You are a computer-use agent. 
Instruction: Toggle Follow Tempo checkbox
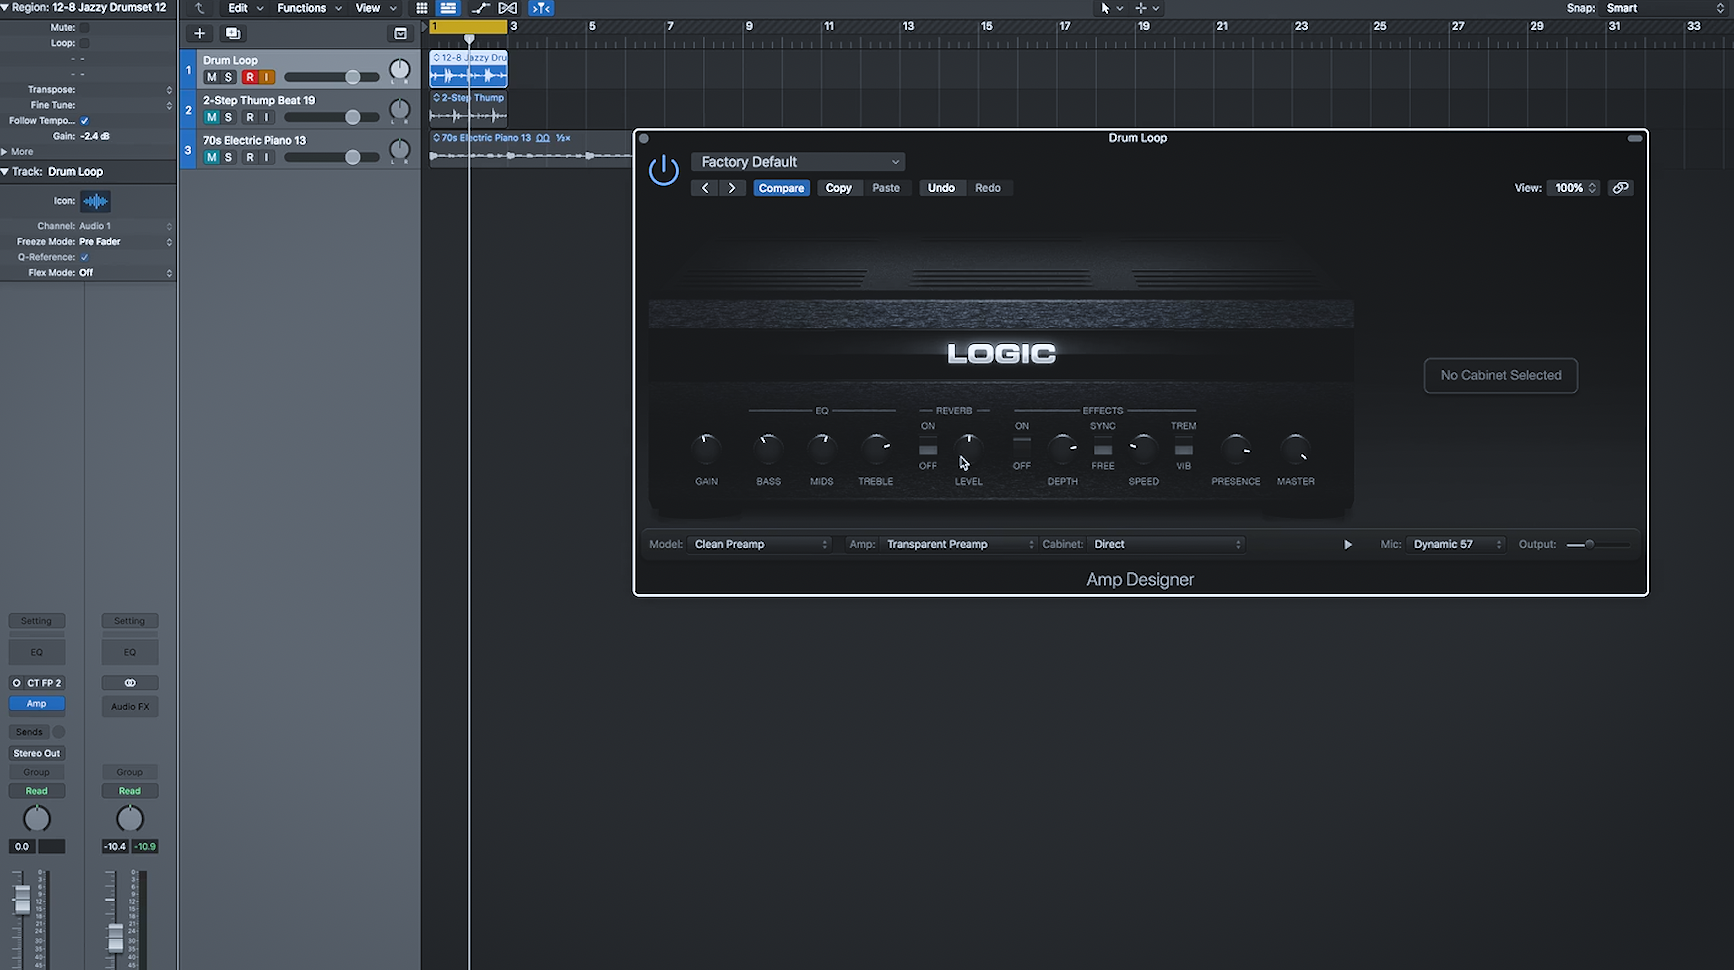point(84,121)
